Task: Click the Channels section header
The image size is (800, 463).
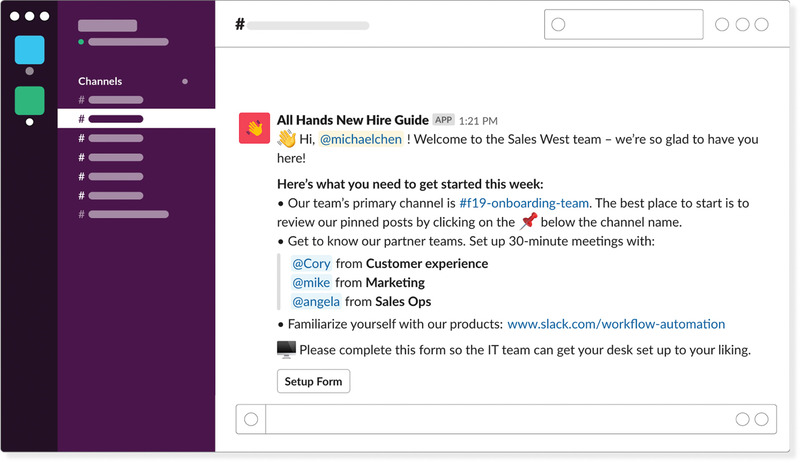Action: pos(100,81)
